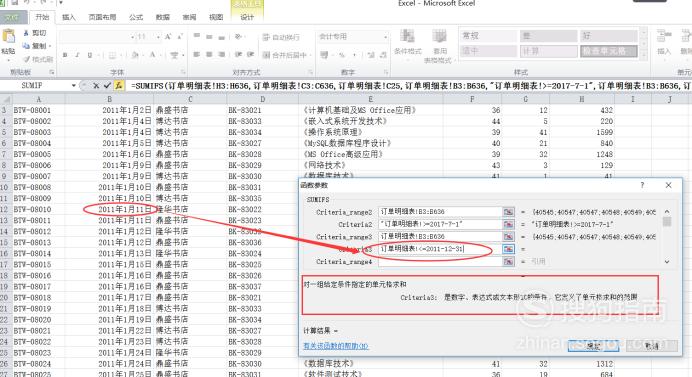Open the 有关该函数的帮助 link

[x=336, y=346]
